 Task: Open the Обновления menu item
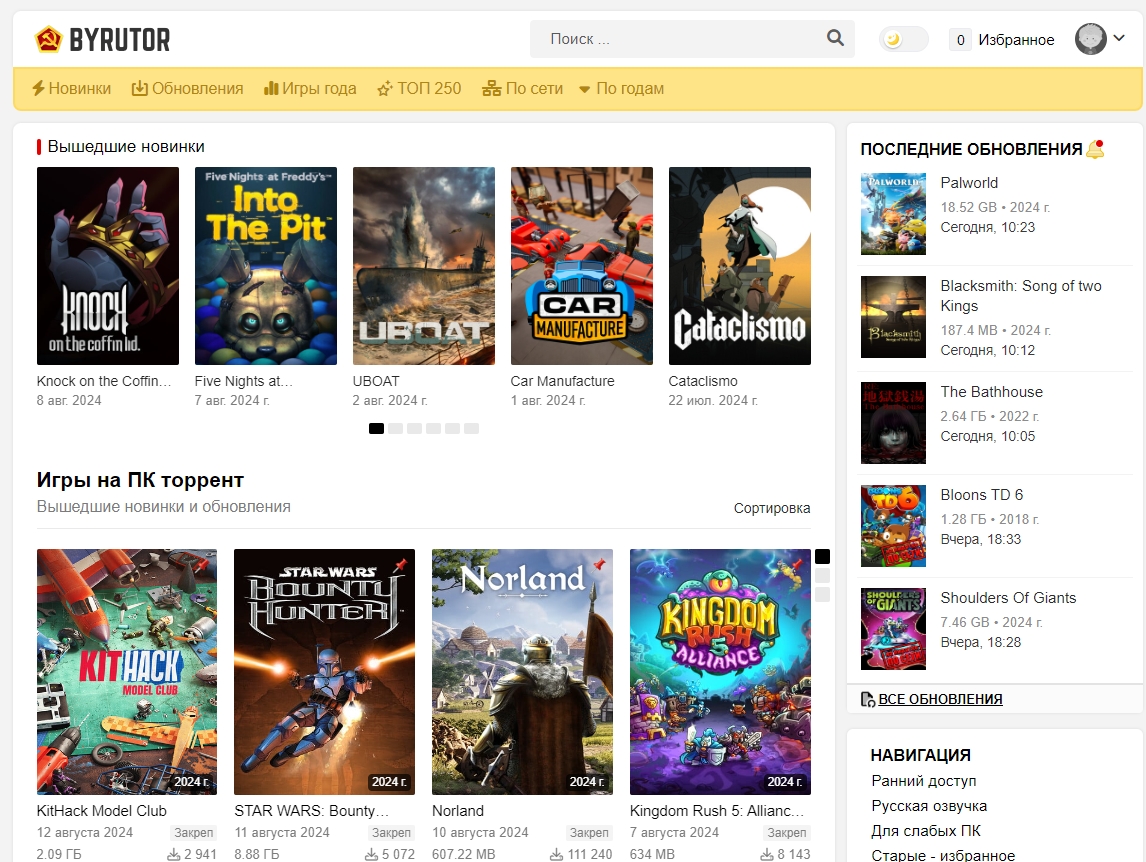(187, 88)
